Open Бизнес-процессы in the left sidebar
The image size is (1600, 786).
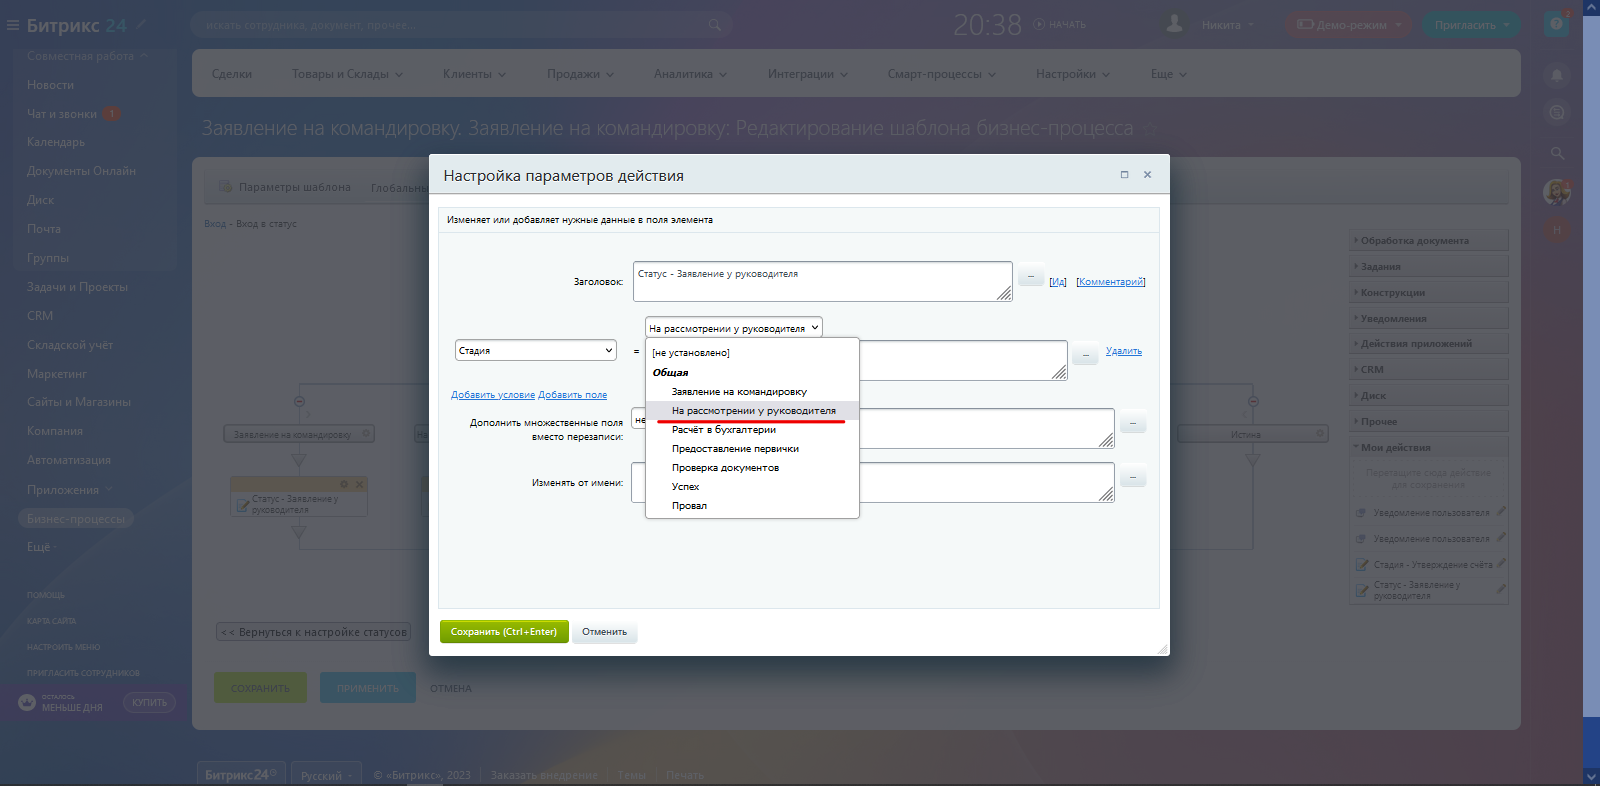tap(76, 519)
